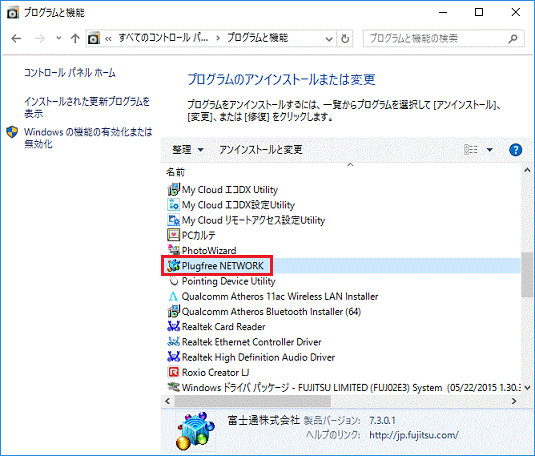Expand the breadcrumb overflow chevron «
This screenshot has height=456, width=535.
[108, 39]
